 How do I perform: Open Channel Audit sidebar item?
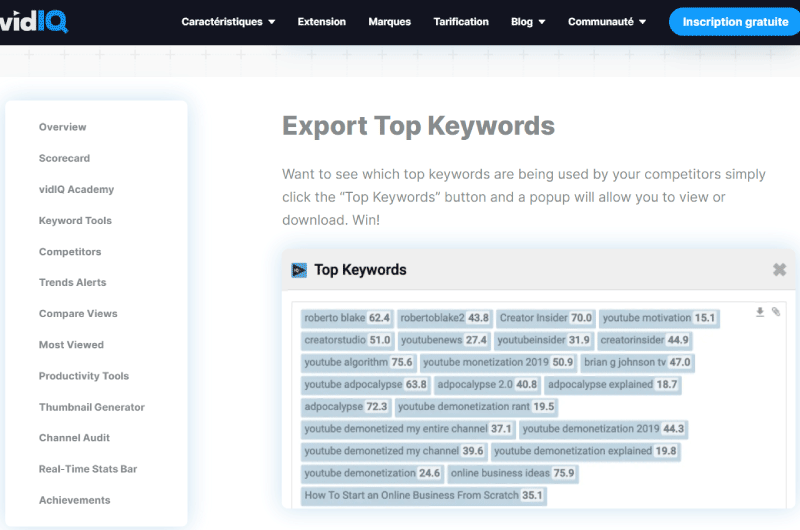pyautogui.click(x=74, y=438)
